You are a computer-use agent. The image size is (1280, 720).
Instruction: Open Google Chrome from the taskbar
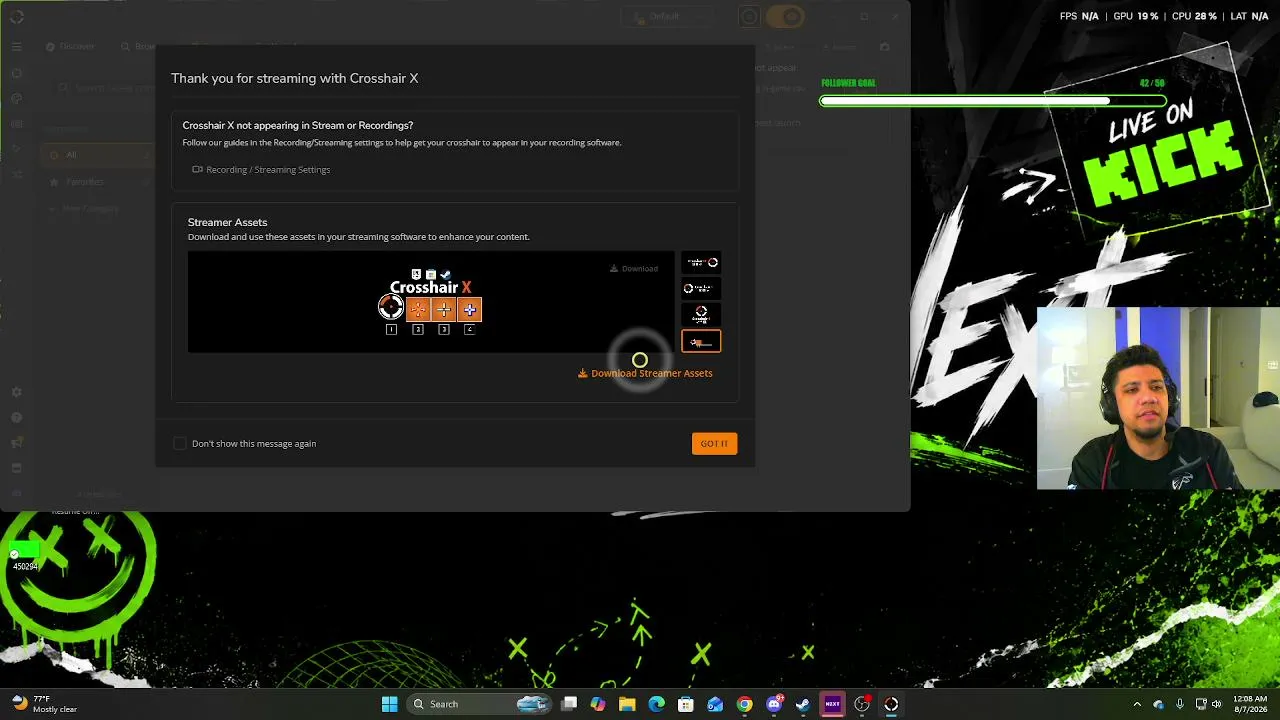pos(744,704)
